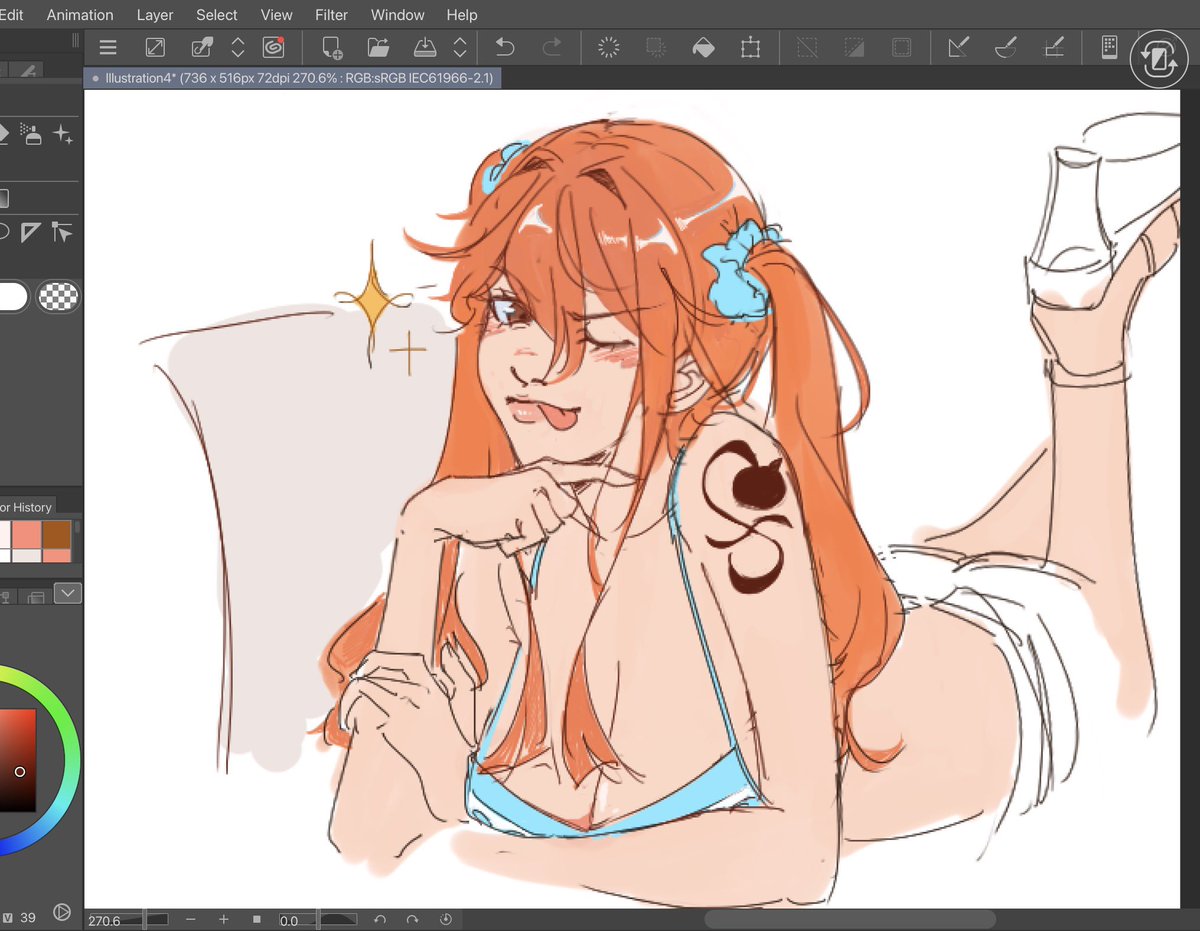Click the fit-to-screen square button
This screenshot has height=931, width=1200.
click(x=257, y=919)
